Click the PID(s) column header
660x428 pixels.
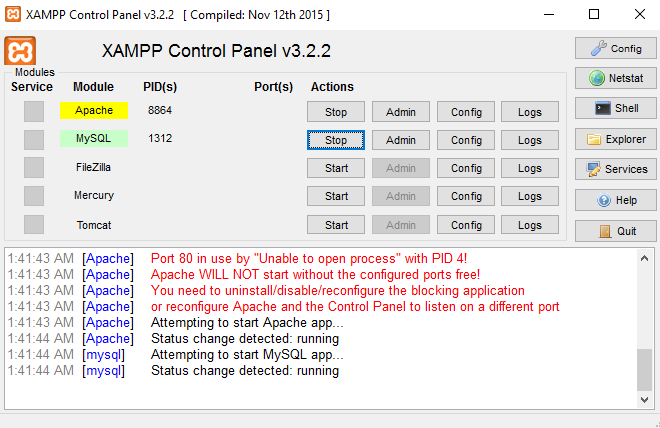(x=160, y=87)
